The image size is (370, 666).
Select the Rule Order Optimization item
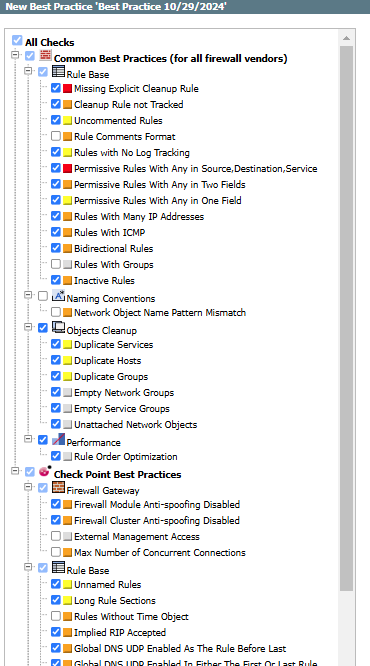[x=126, y=457]
